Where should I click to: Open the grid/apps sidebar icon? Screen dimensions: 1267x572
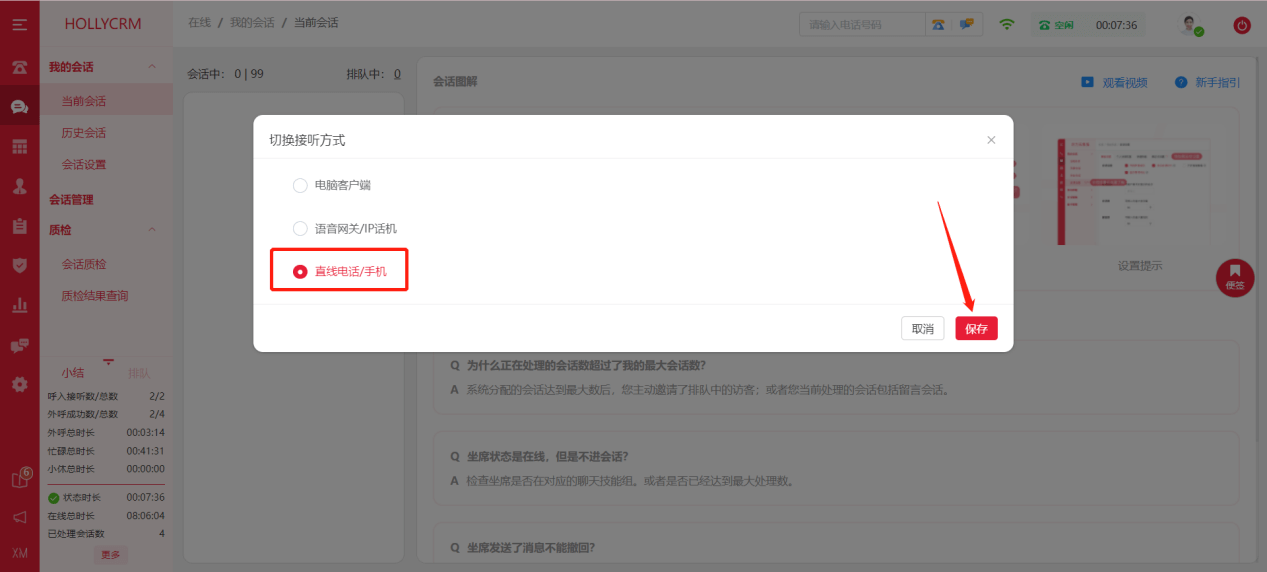tap(19, 146)
